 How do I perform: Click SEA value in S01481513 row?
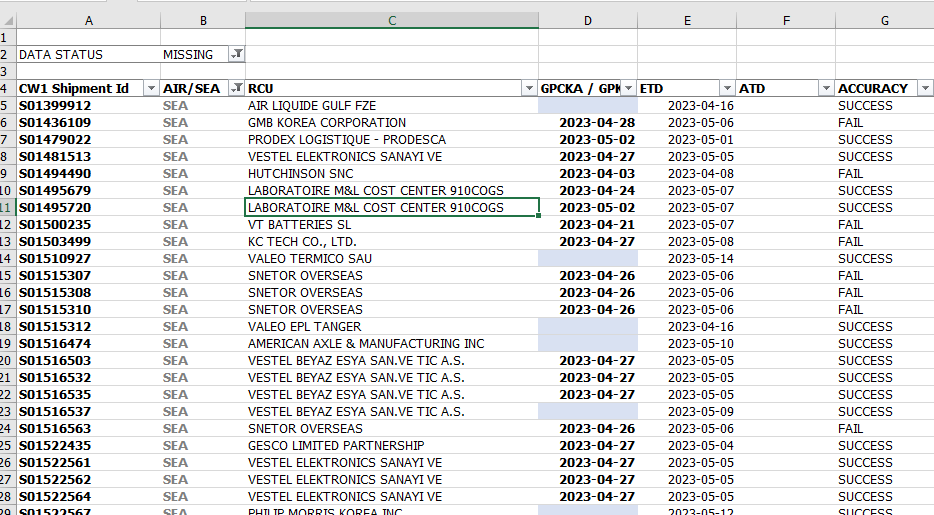coord(203,157)
